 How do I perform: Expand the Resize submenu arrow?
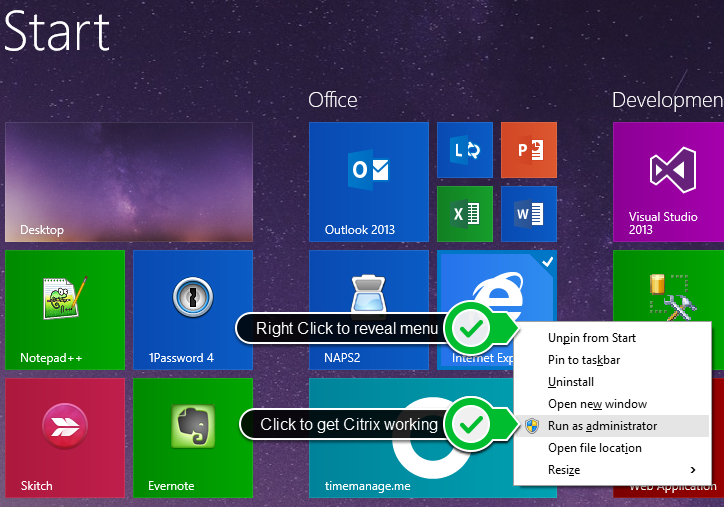pos(693,470)
